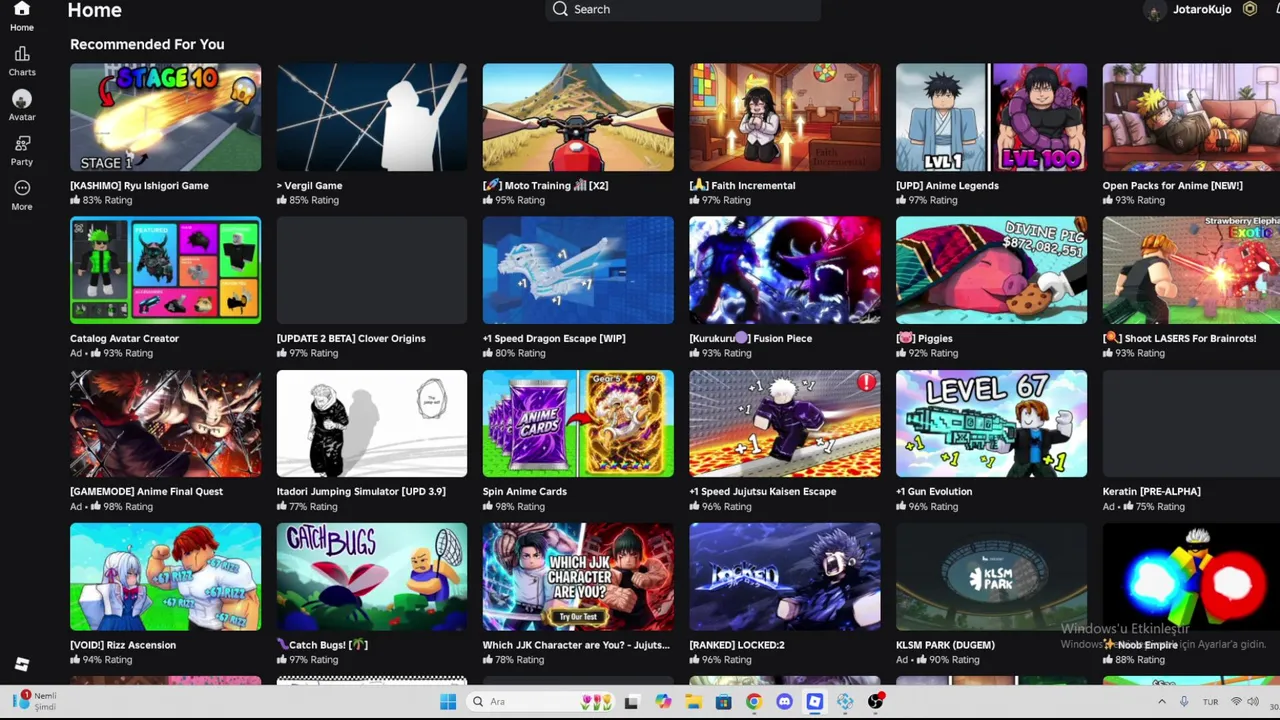
Task: Open the Robux hexagon icon
Action: pyautogui.click(x=1250, y=9)
